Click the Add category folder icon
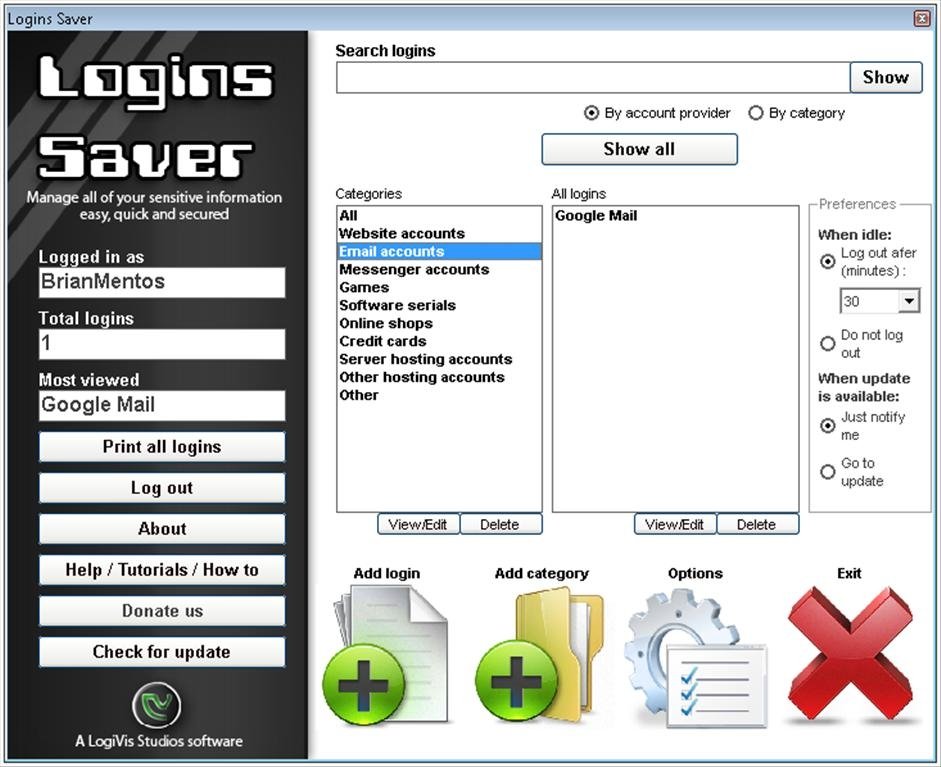 tap(540, 655)
